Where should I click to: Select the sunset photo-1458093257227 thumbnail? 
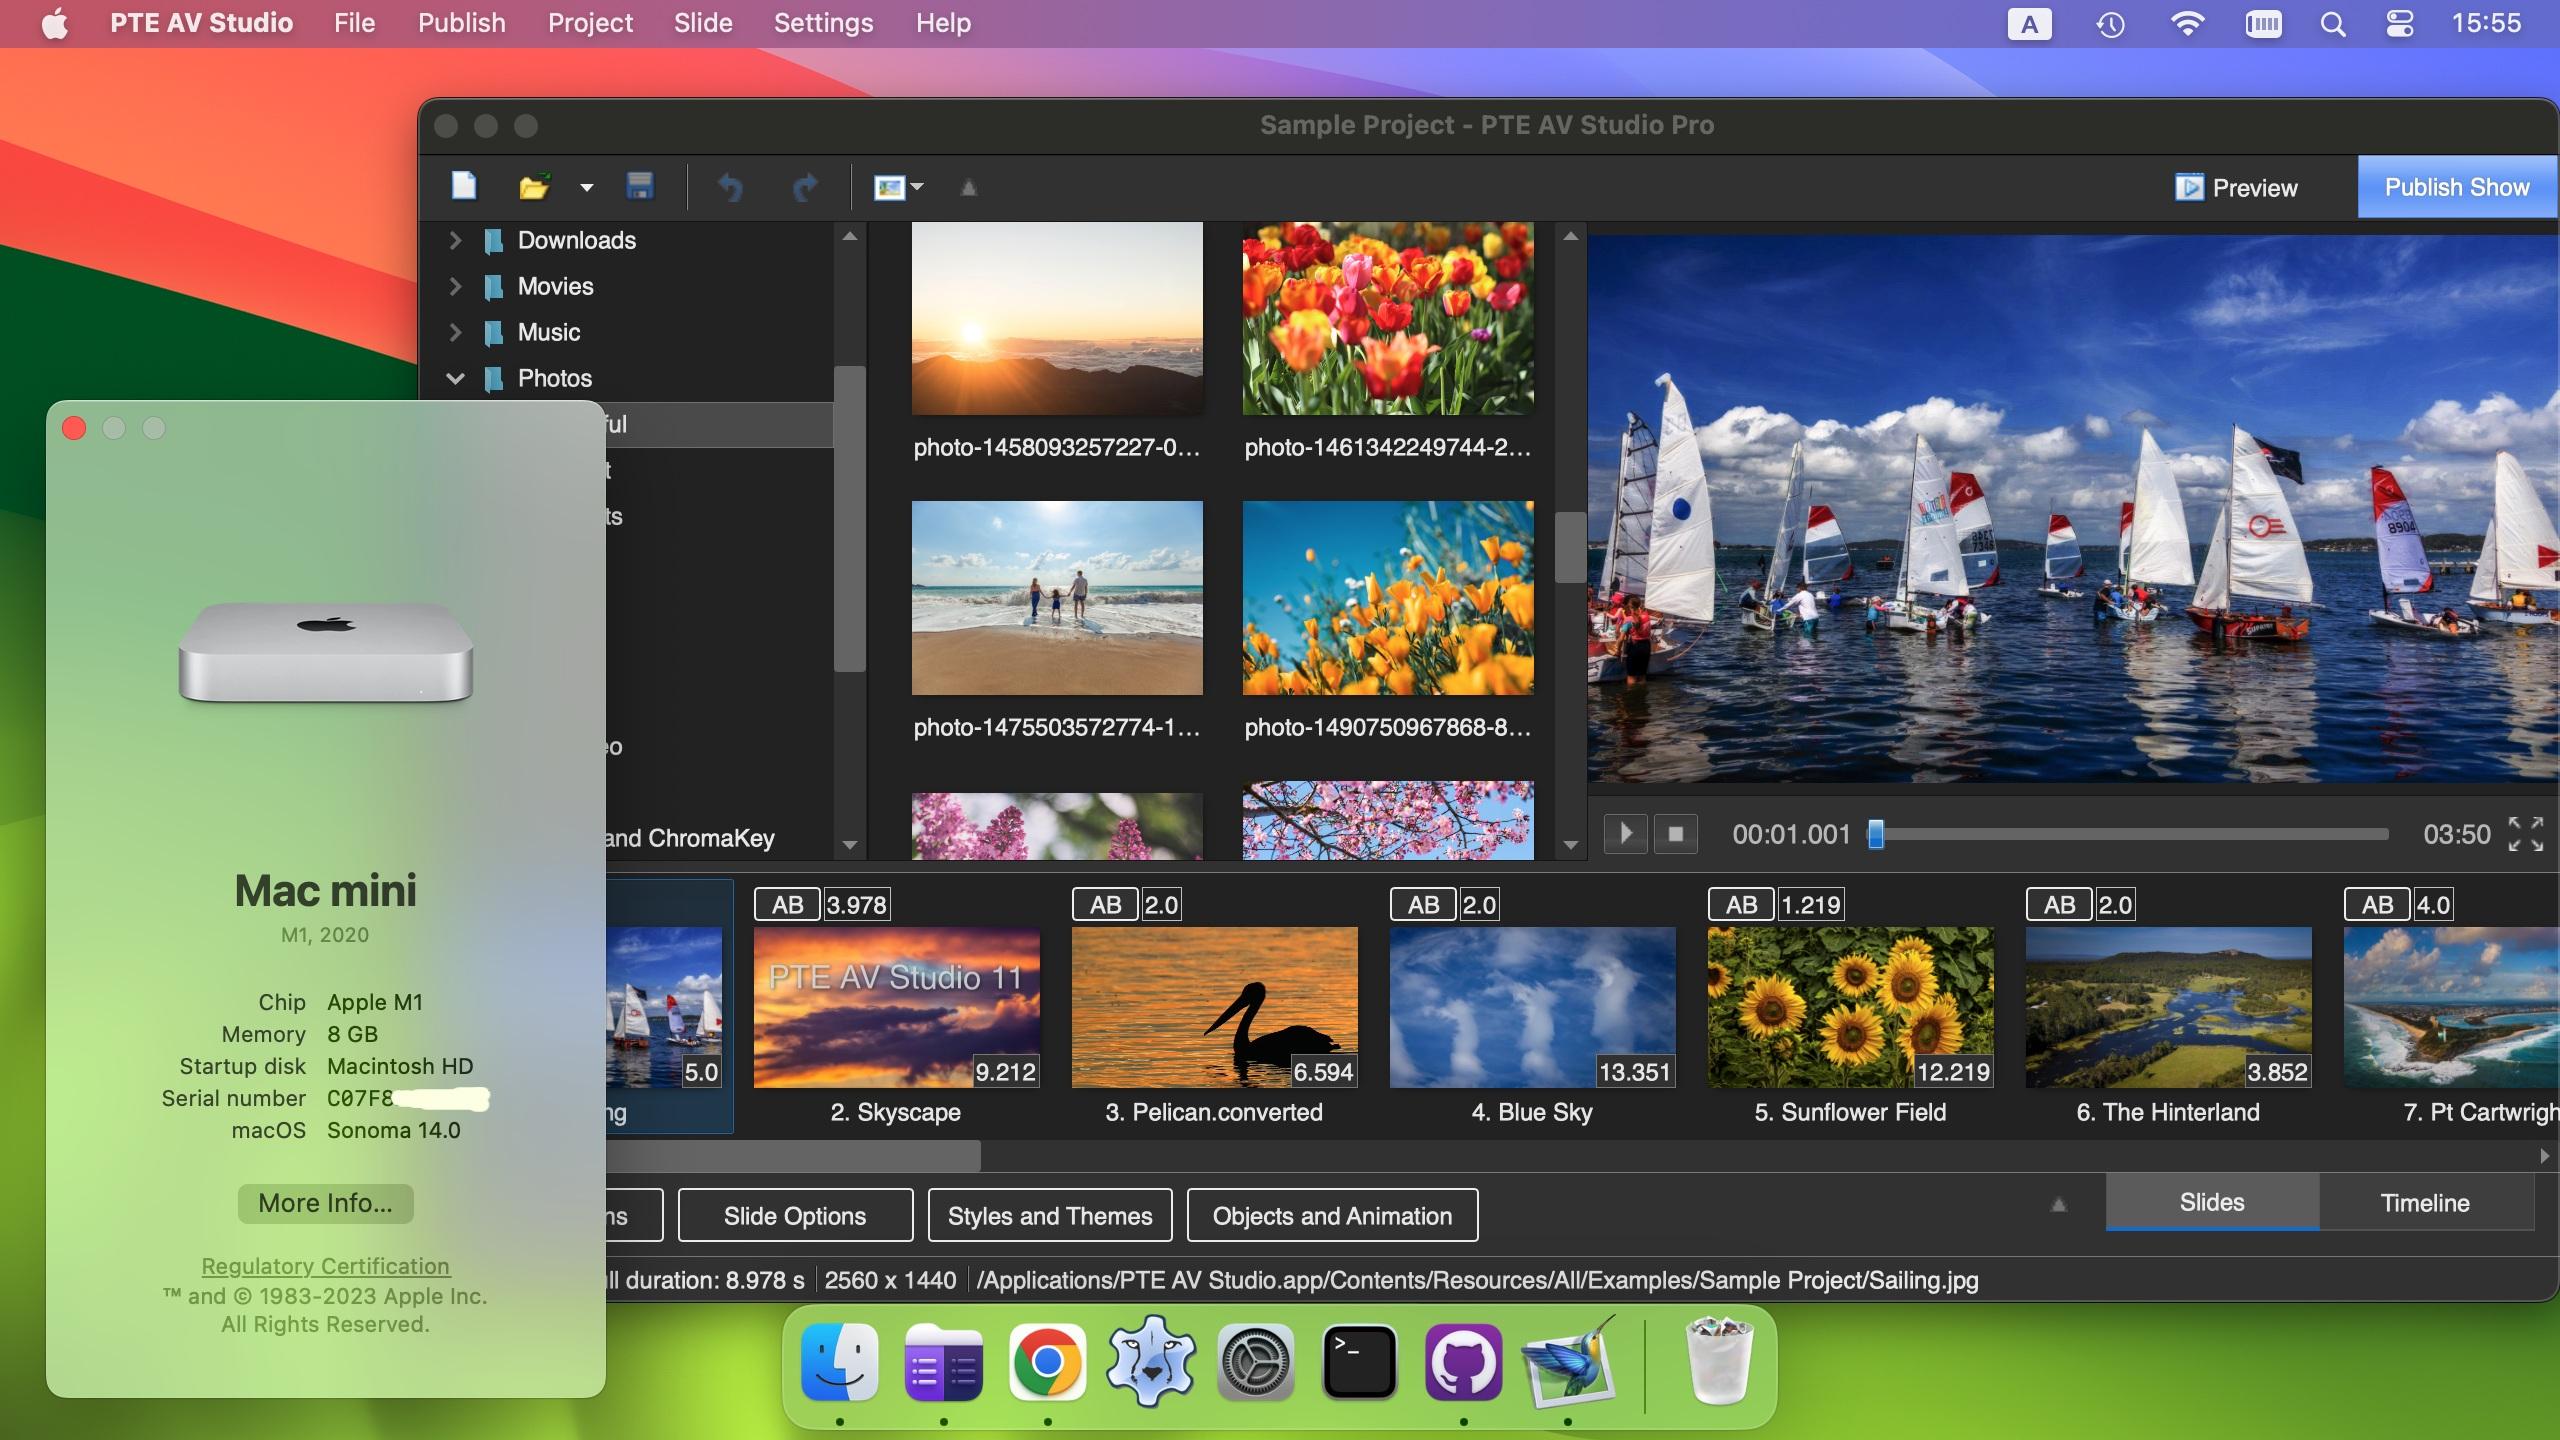(x=1057, y=318)
